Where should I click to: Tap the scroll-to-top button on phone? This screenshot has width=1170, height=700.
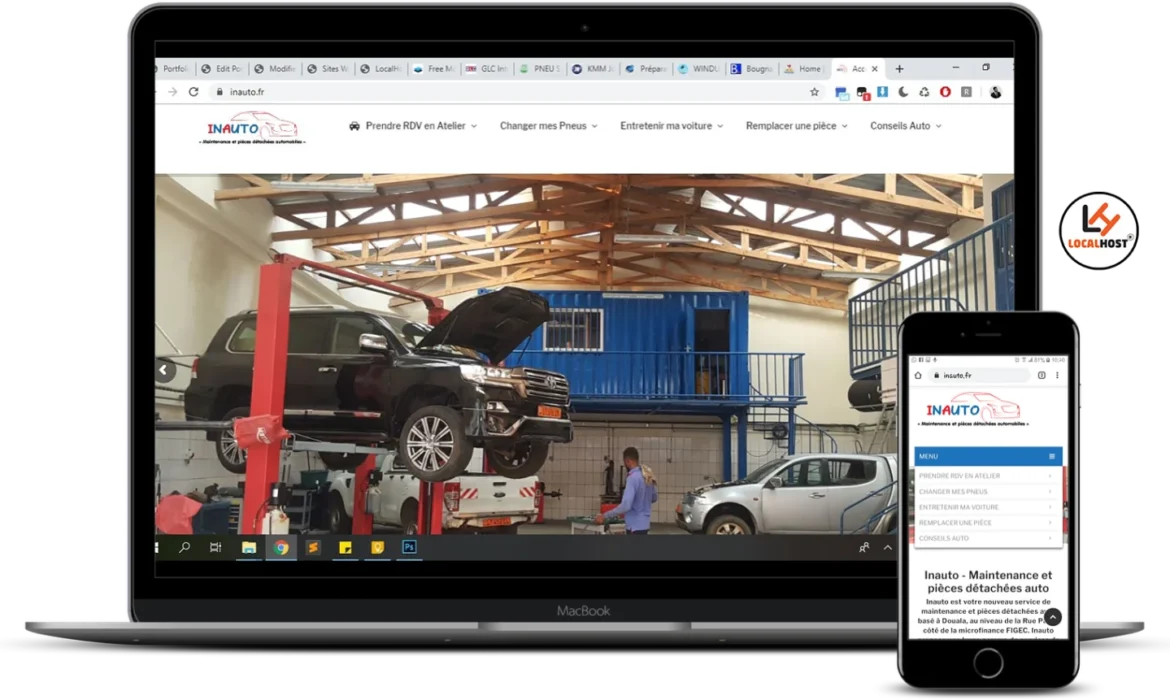coord(1052,618)
